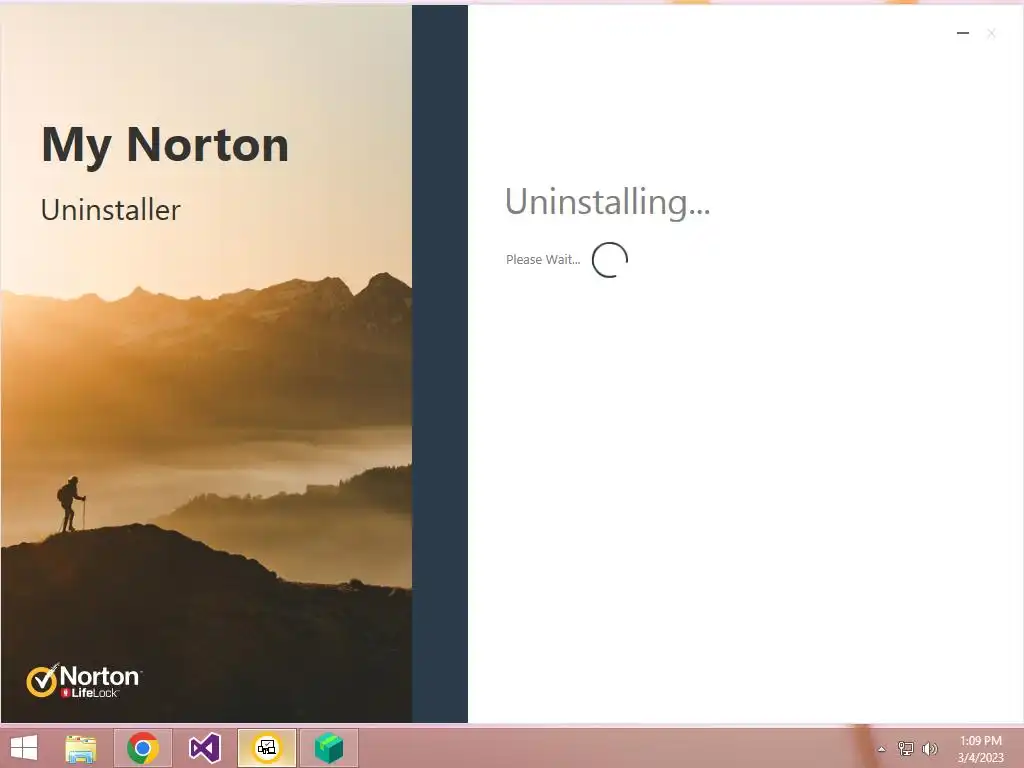Select the Norton uninstaller taskbar icon
Image resolution: width=1024 pixels, height=768 pixels.
pyautogui.click(x=267, y=748)
